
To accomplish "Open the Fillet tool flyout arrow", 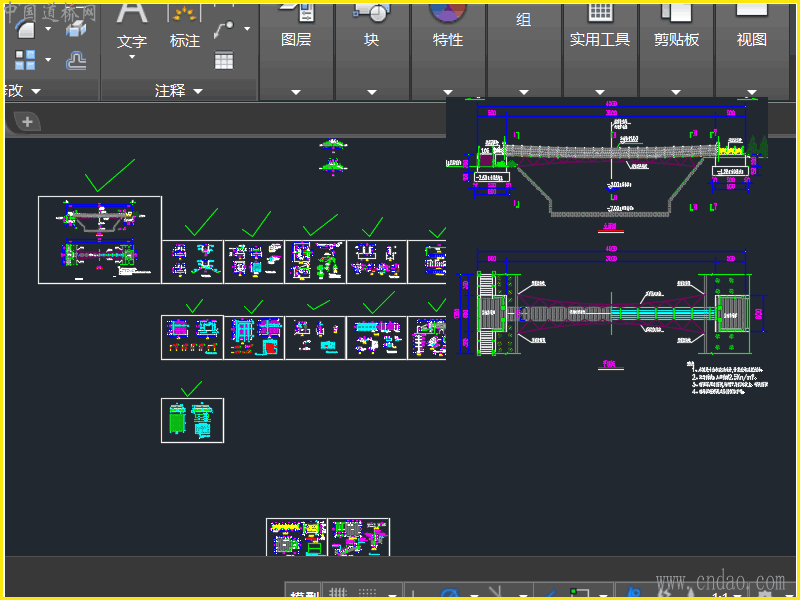I will tap(48, 29).
